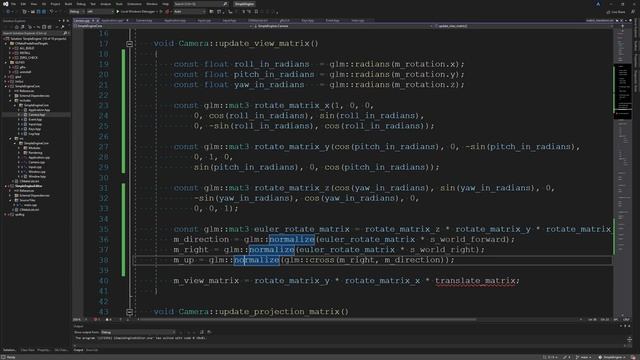Open the x64 platform dropdown
The width and height of the screenshot is (640, 360).
point(100,11)
